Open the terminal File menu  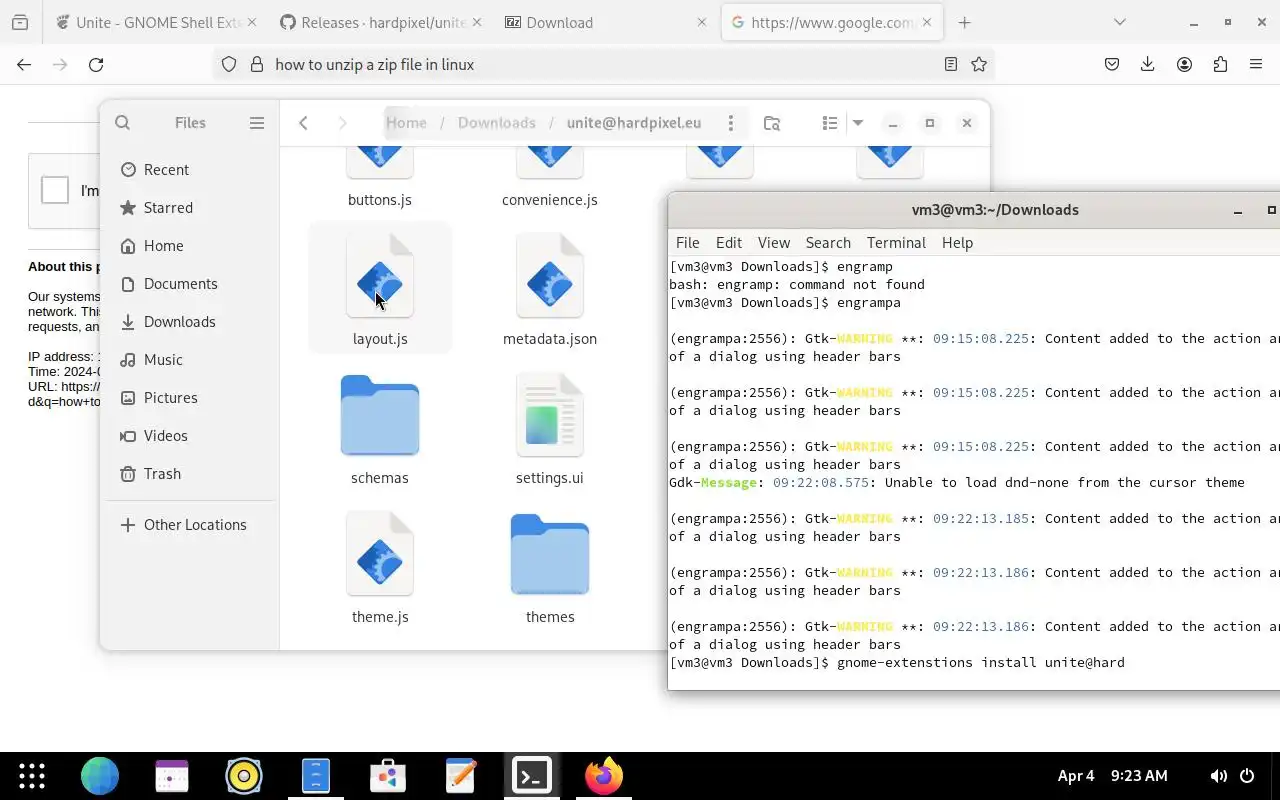point(688,242)
